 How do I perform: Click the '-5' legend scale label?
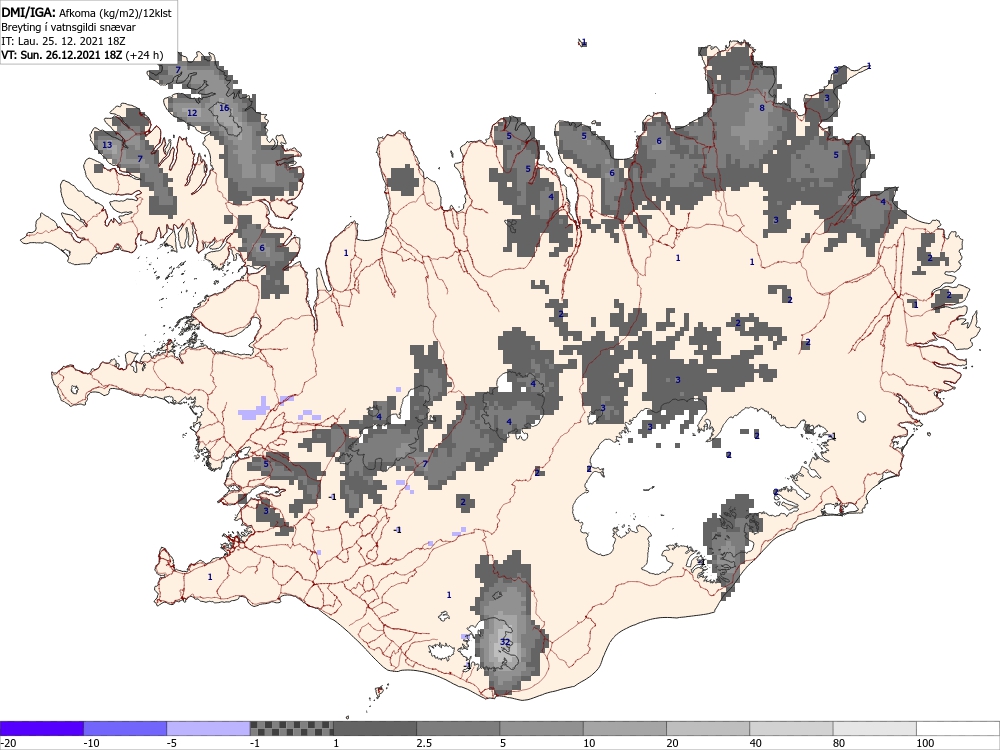point(172,743)
